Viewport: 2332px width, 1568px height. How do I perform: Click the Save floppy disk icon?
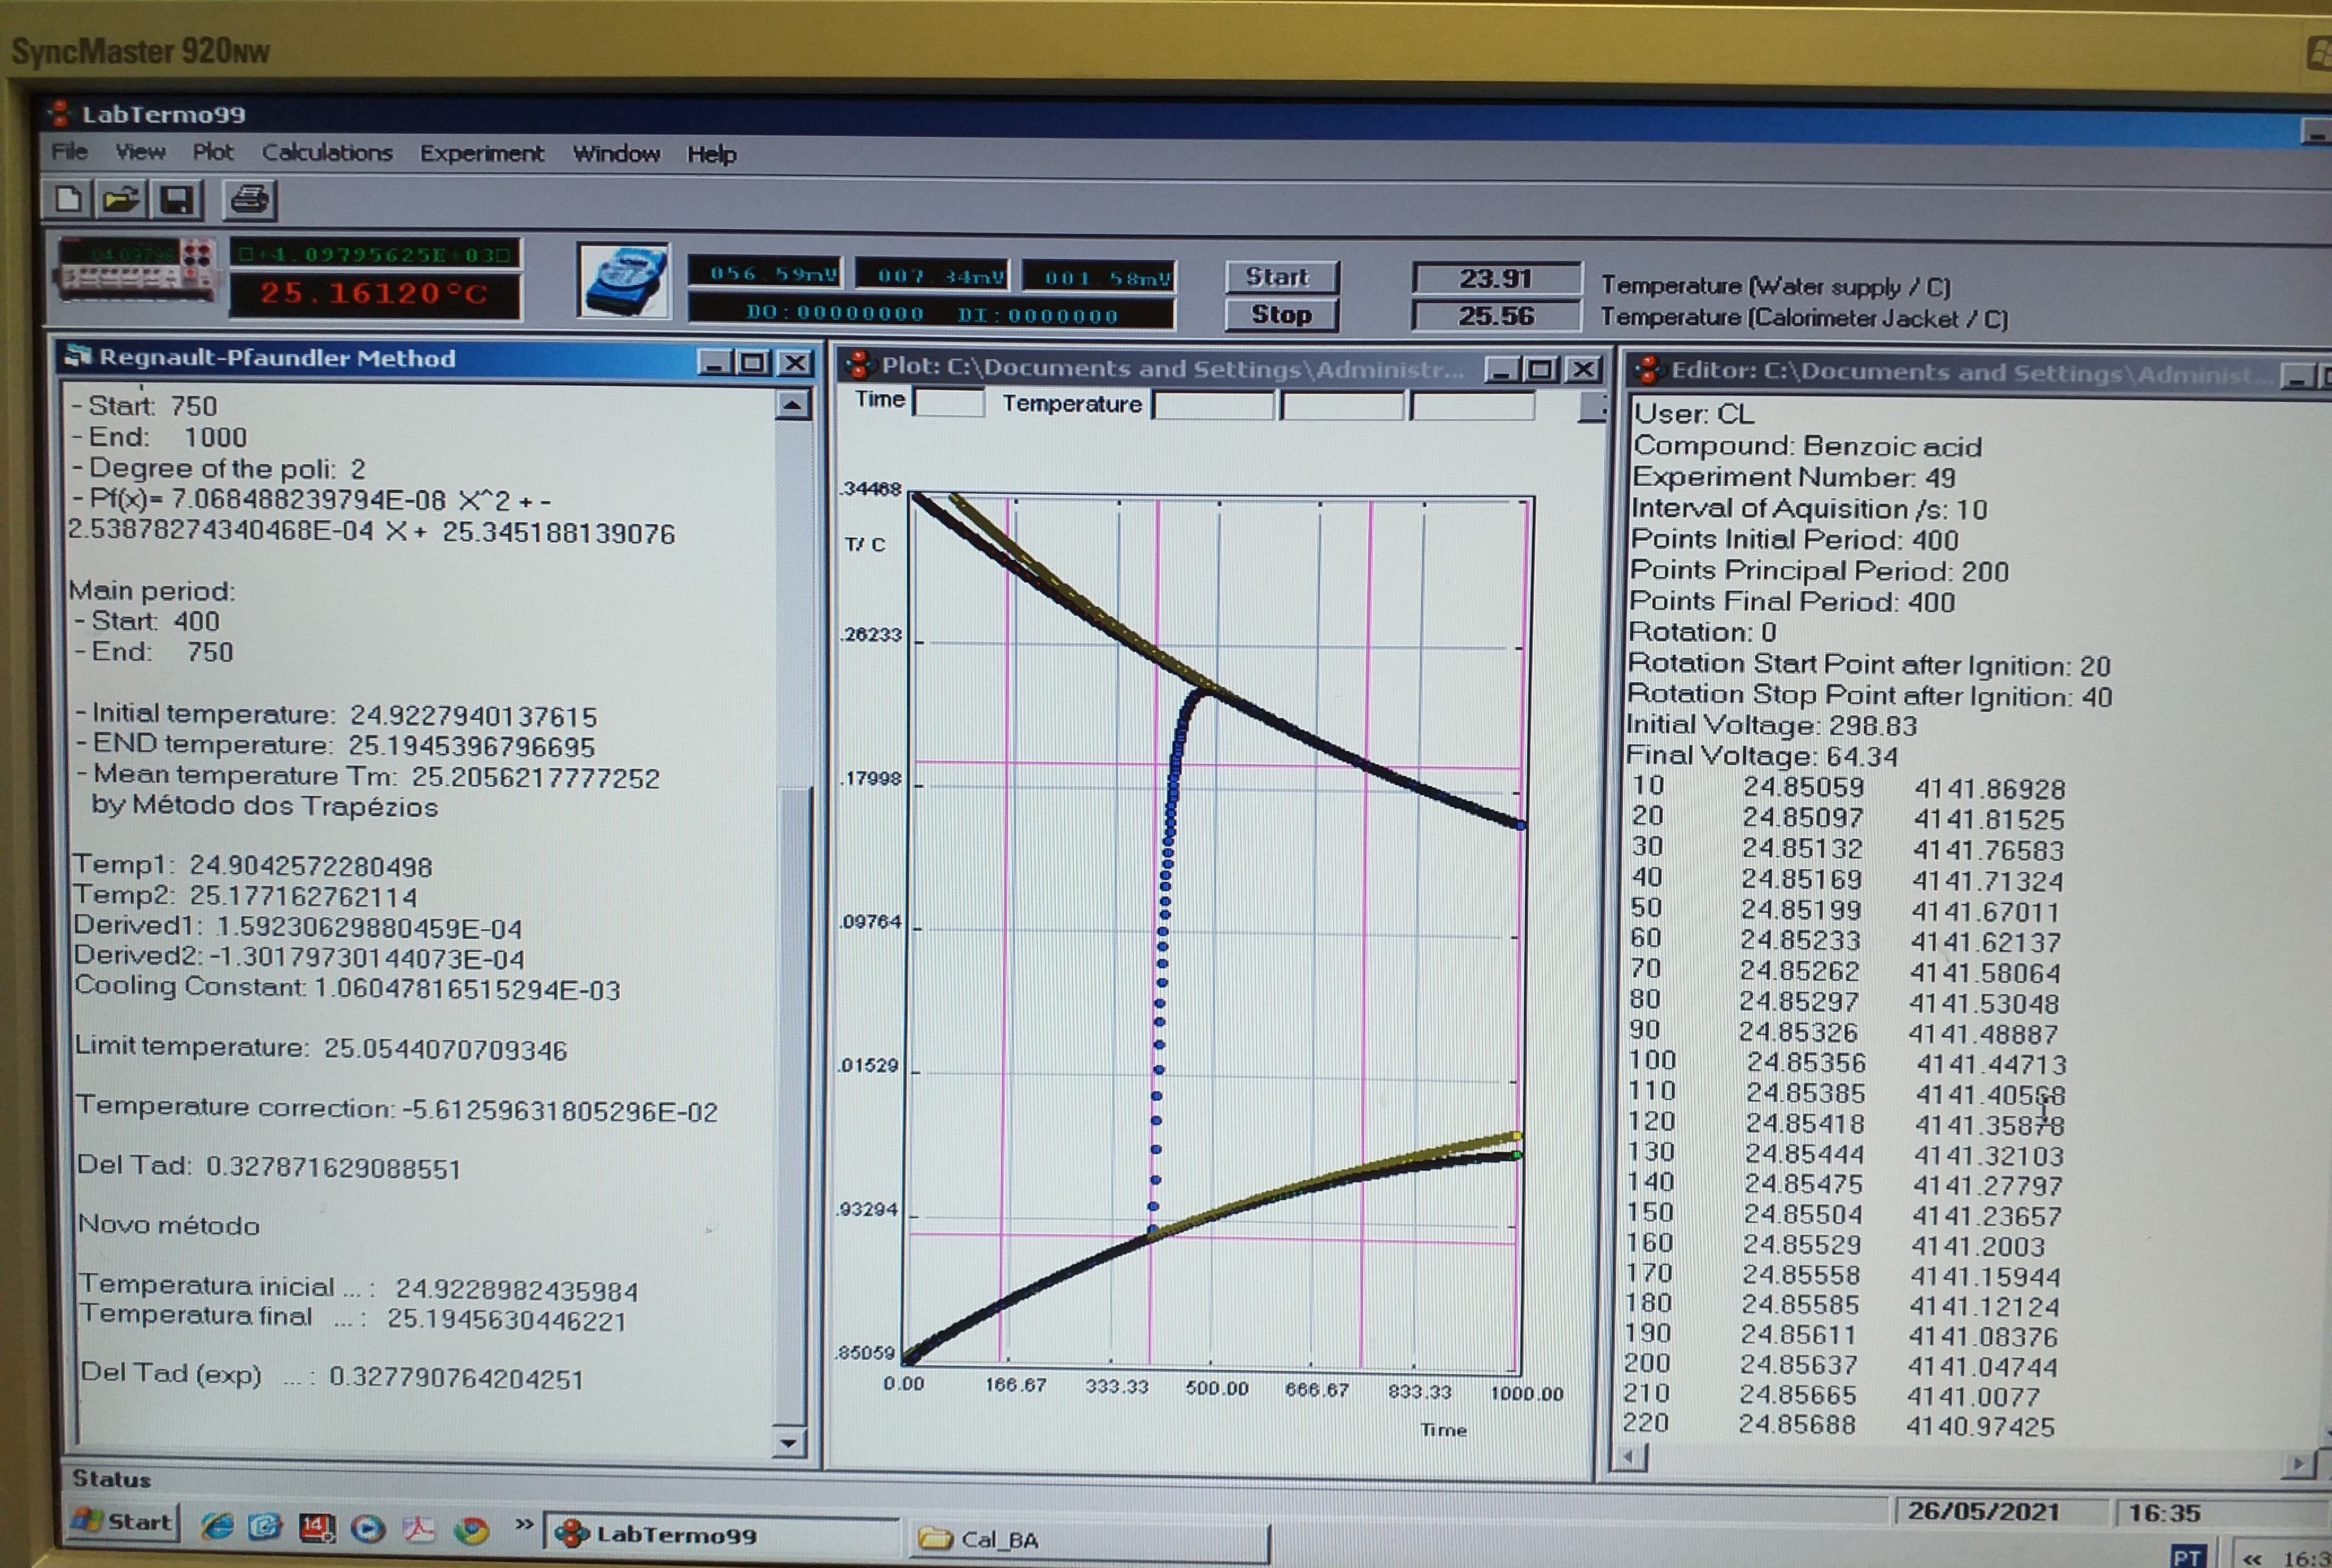pos(176,200)
